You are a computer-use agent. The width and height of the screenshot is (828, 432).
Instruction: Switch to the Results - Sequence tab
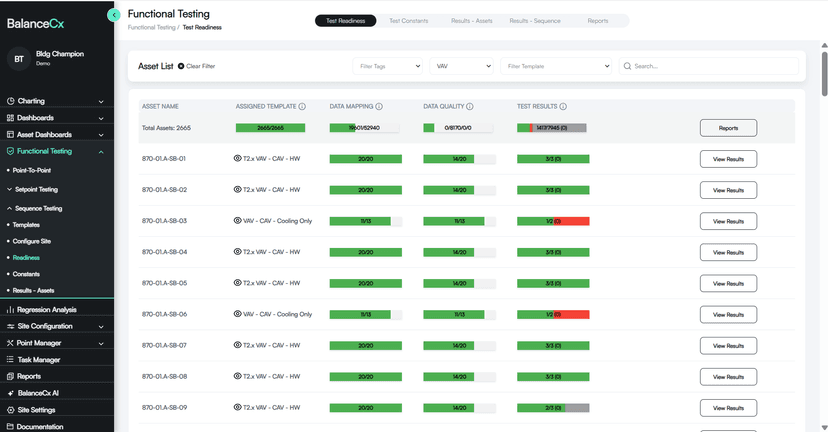(x=533, y=20)
